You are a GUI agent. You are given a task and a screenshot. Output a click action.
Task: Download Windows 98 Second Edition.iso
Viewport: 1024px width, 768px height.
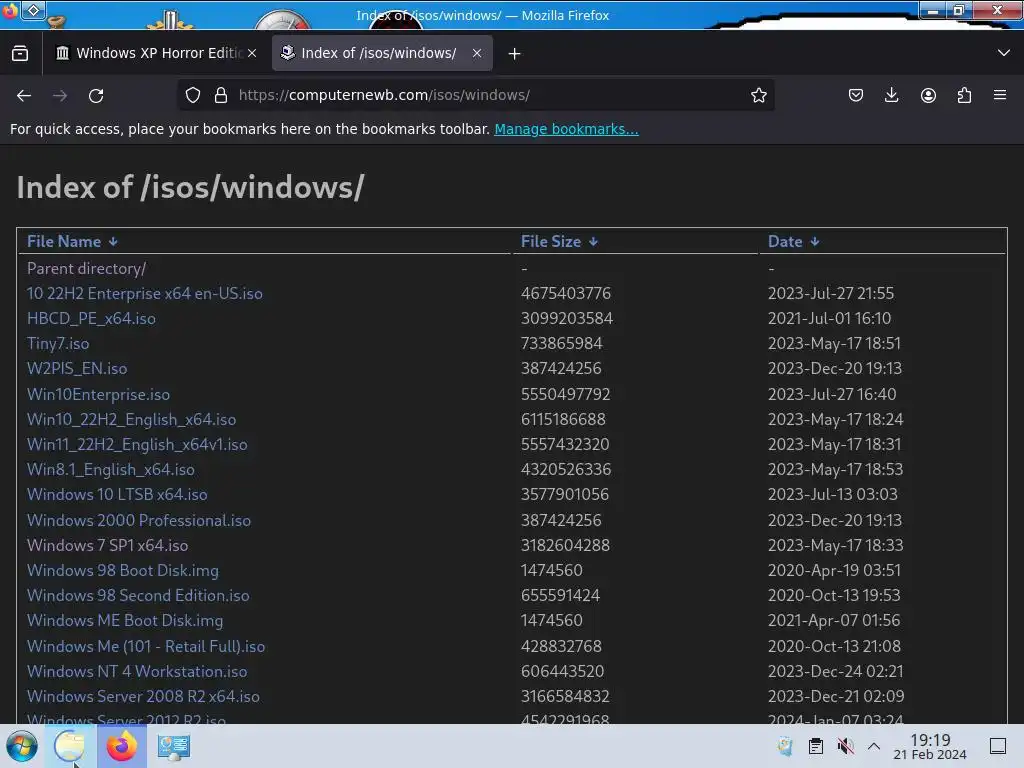click(138, 596)
